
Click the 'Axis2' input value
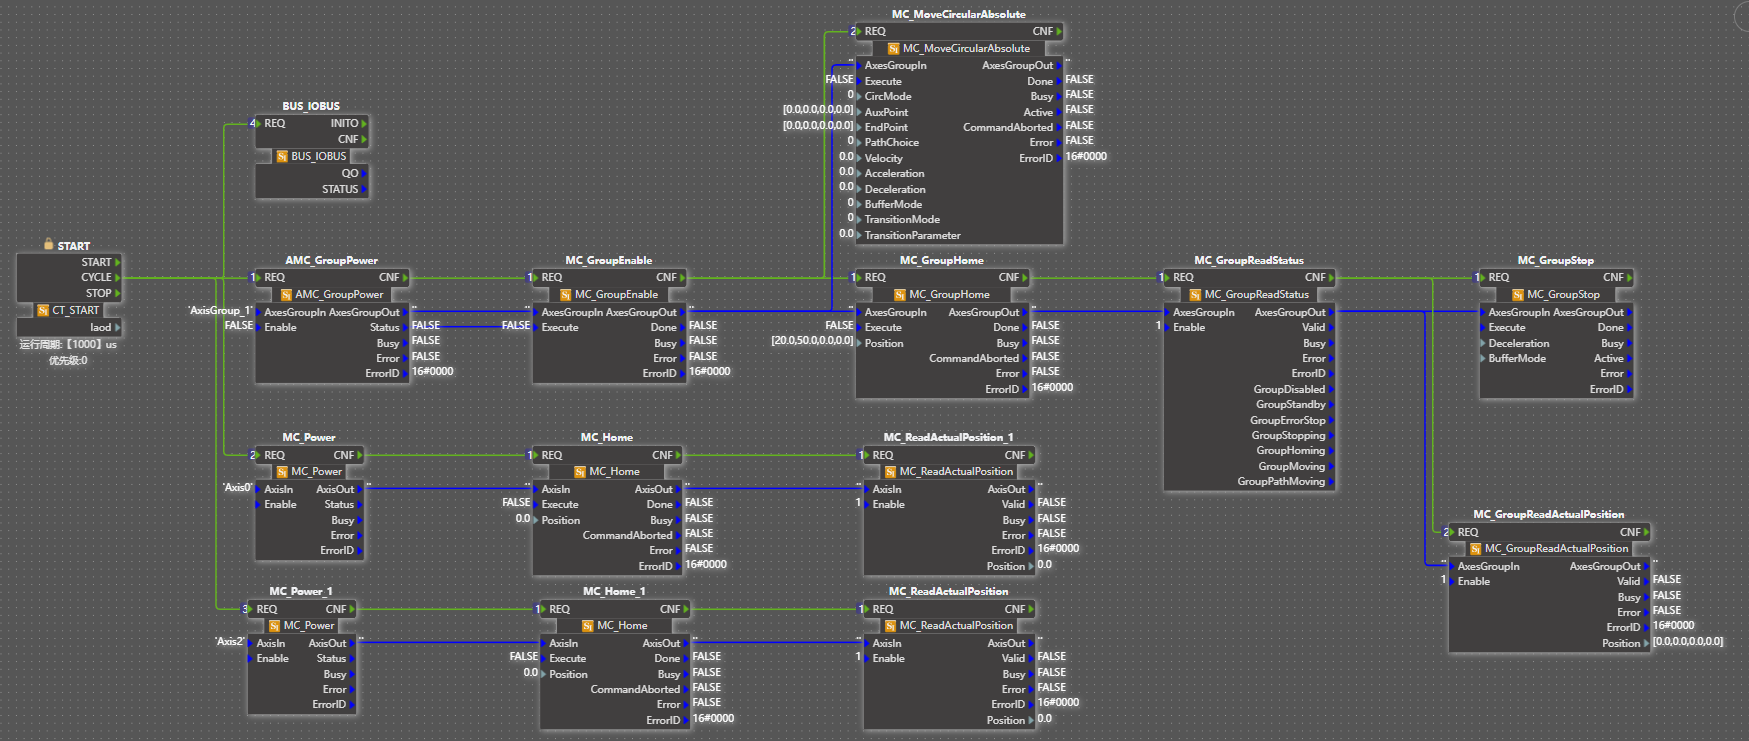click(229, 642)
